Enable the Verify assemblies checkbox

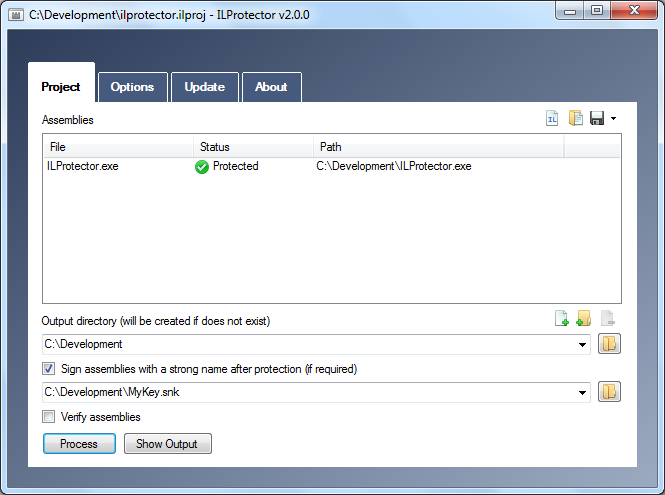48,417
